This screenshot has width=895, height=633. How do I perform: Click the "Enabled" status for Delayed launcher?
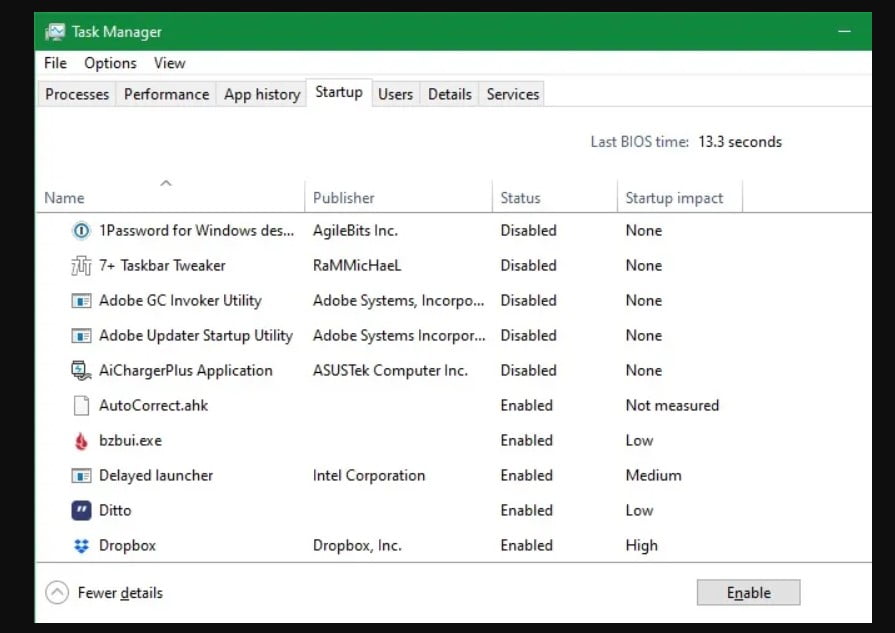[526, 475]
